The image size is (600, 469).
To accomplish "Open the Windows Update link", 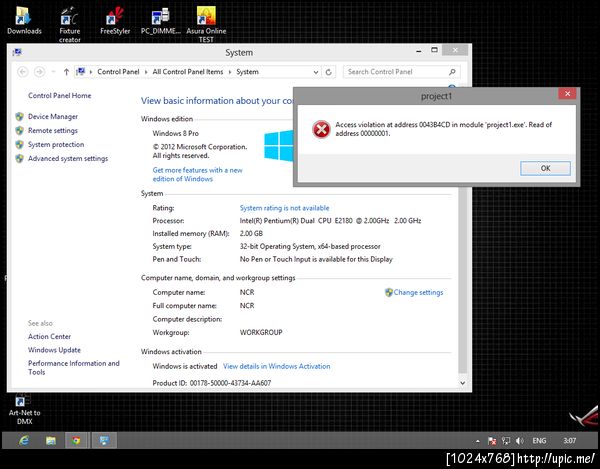I will 54,350.
